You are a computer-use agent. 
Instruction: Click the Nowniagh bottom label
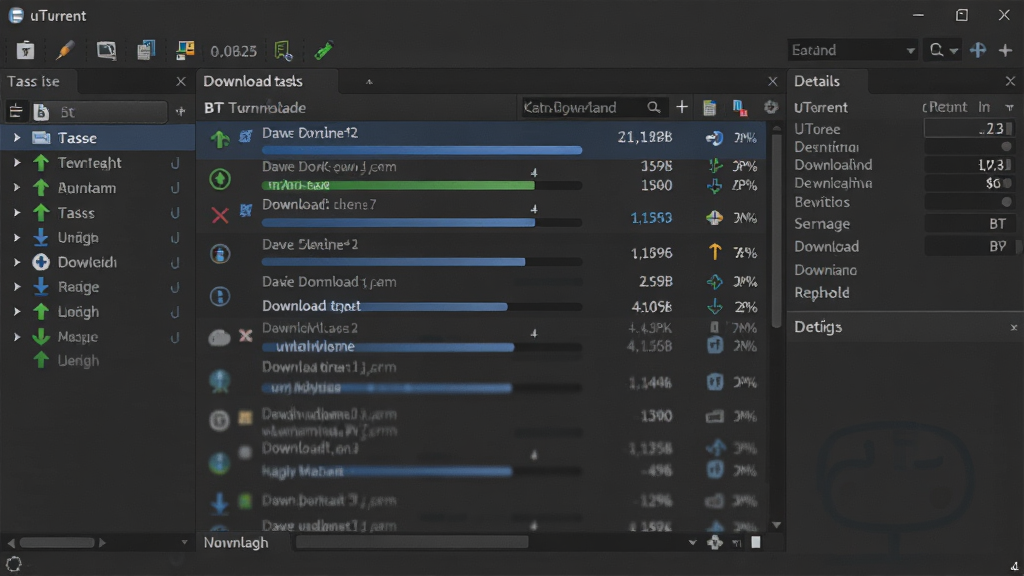236,543
